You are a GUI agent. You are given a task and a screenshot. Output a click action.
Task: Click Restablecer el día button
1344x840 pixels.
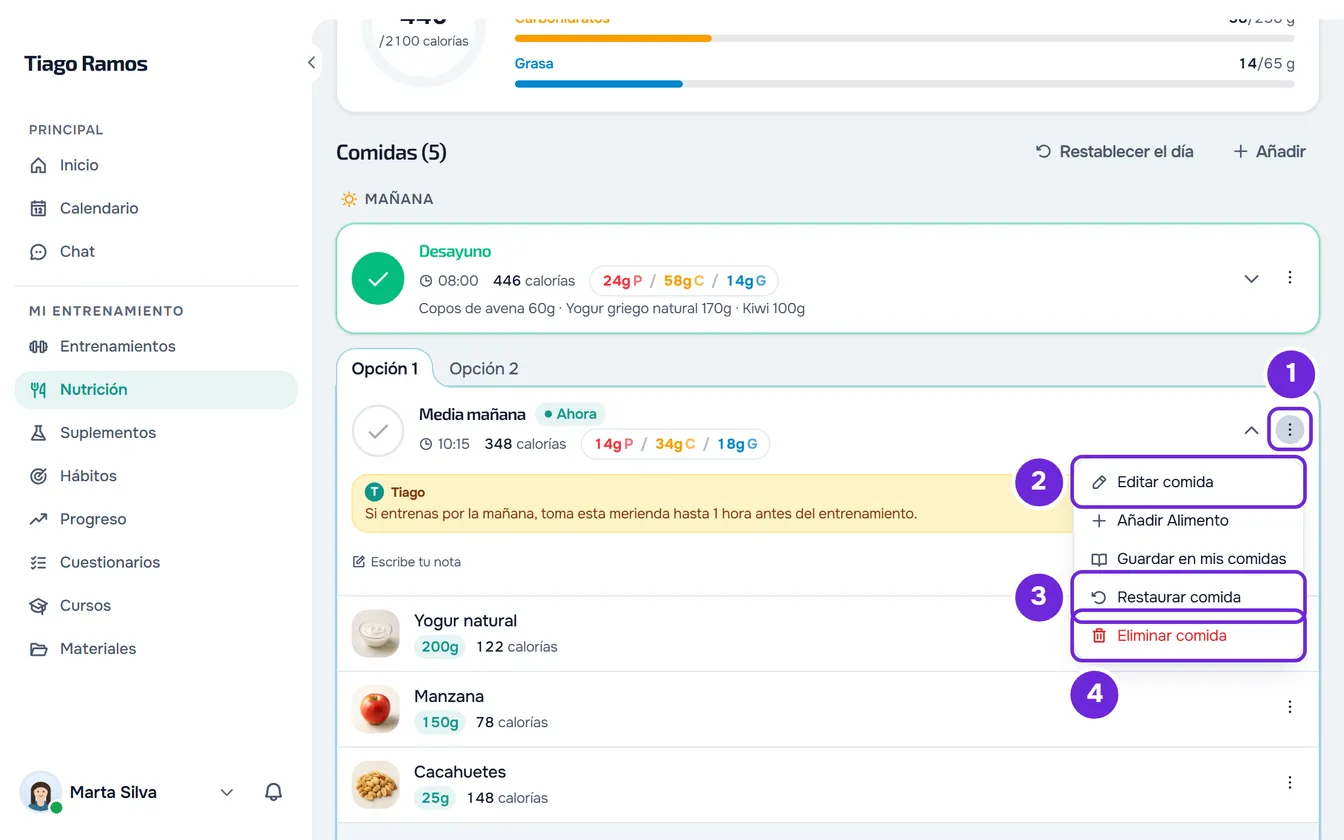[1114, 152]
